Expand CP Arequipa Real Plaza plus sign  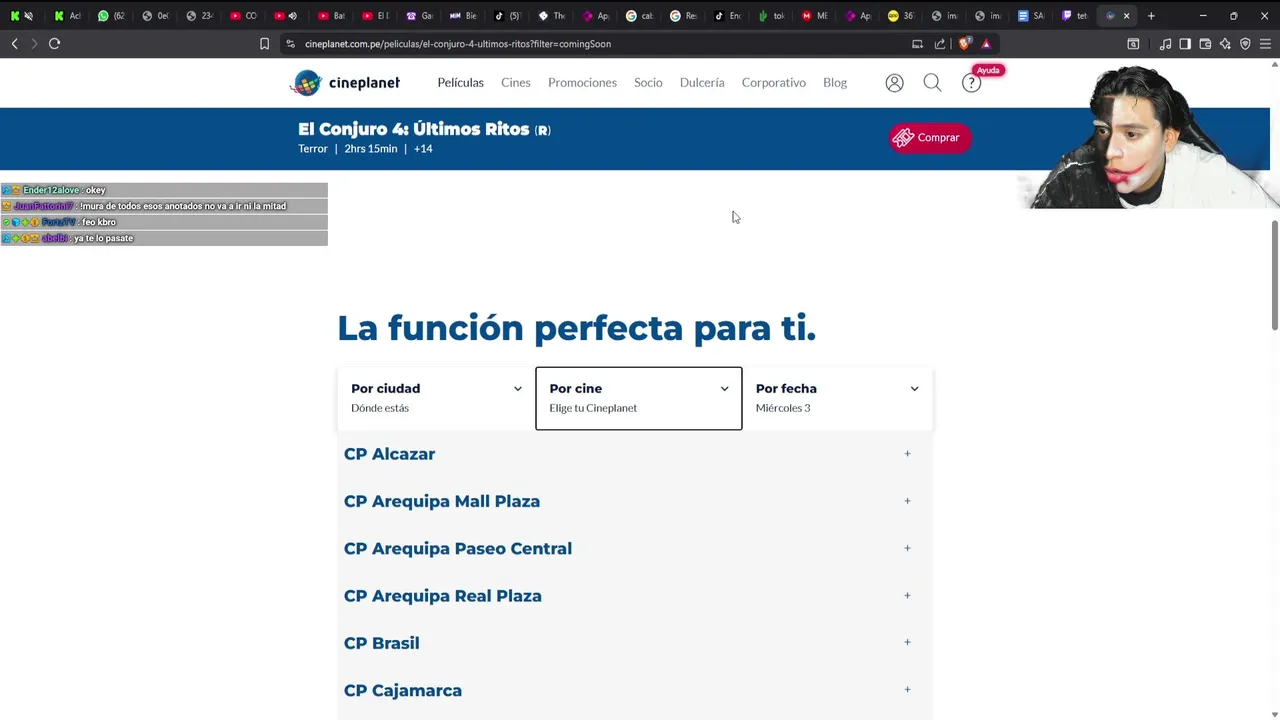pos(907,595)
